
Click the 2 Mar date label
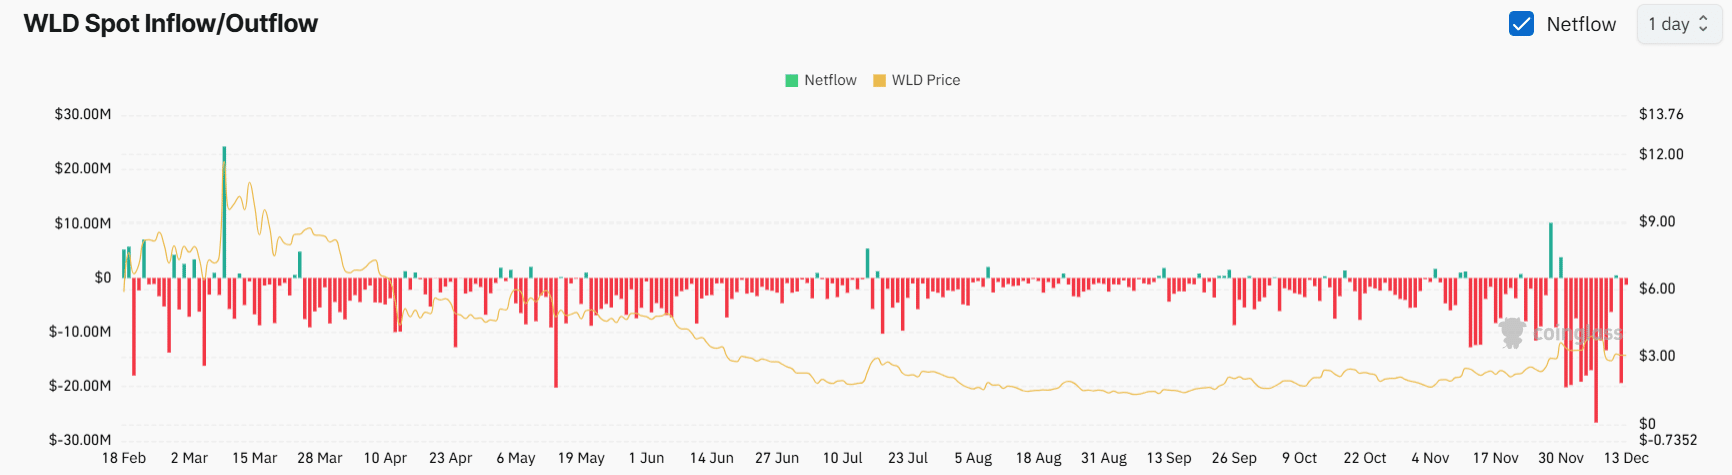[189, 458]
